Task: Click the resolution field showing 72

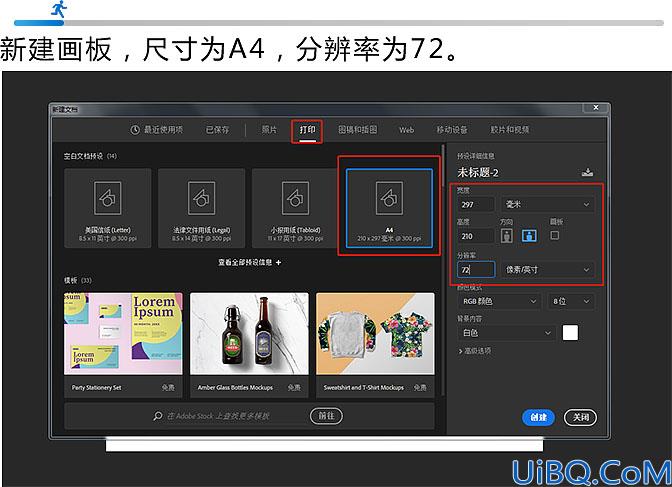Action: click(476, 270)
